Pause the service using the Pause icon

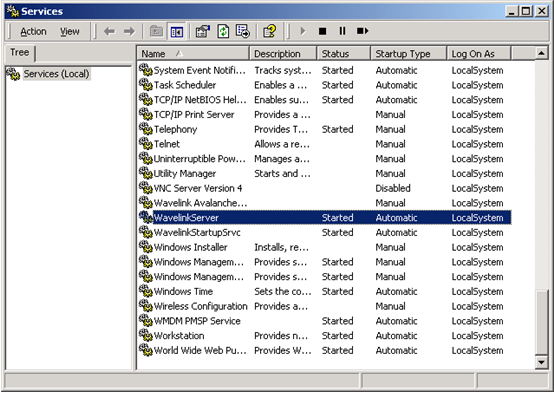click(342, 31)
